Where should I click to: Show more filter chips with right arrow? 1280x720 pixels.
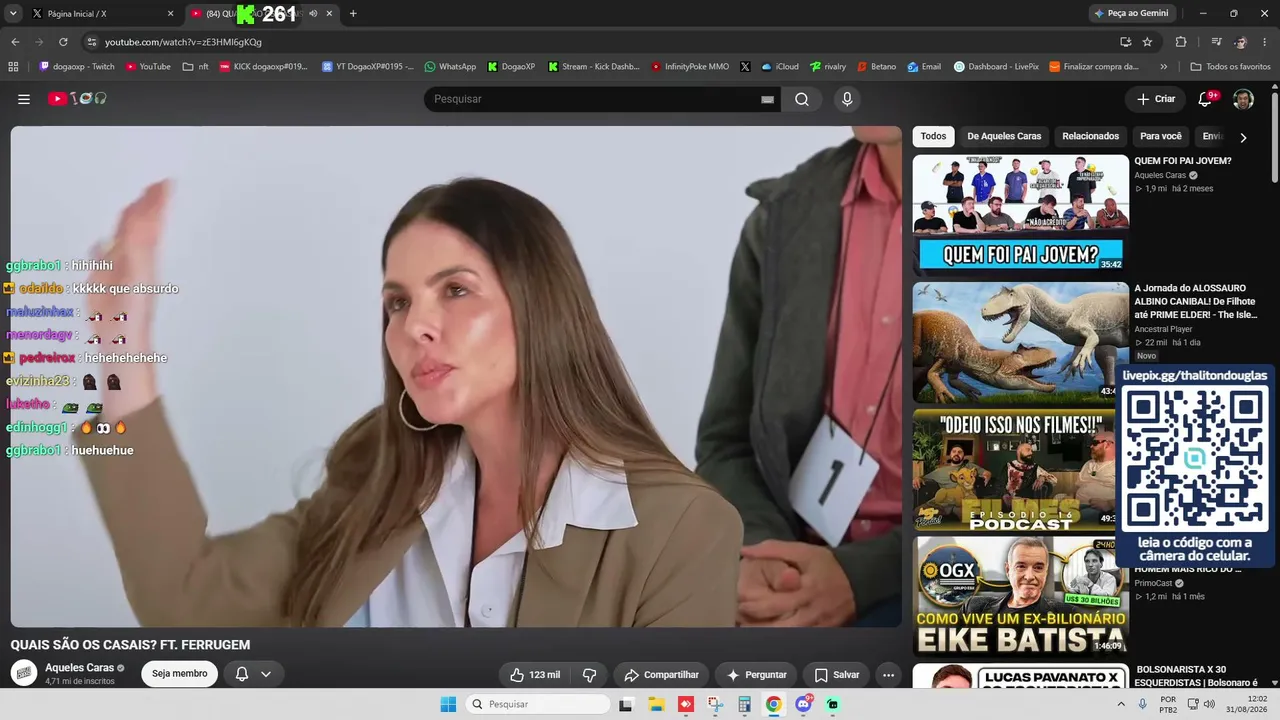pyautogui.click(x=1243, y=137)
